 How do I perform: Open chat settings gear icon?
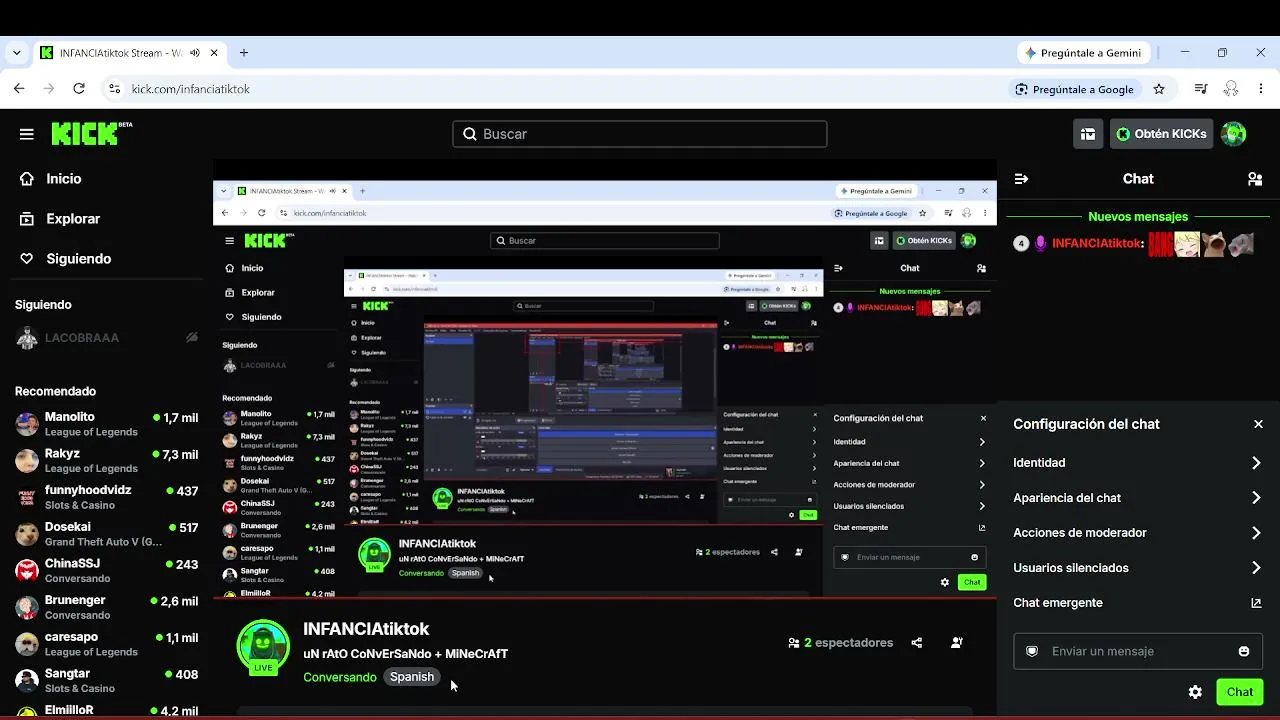(x=1195, y=692)
